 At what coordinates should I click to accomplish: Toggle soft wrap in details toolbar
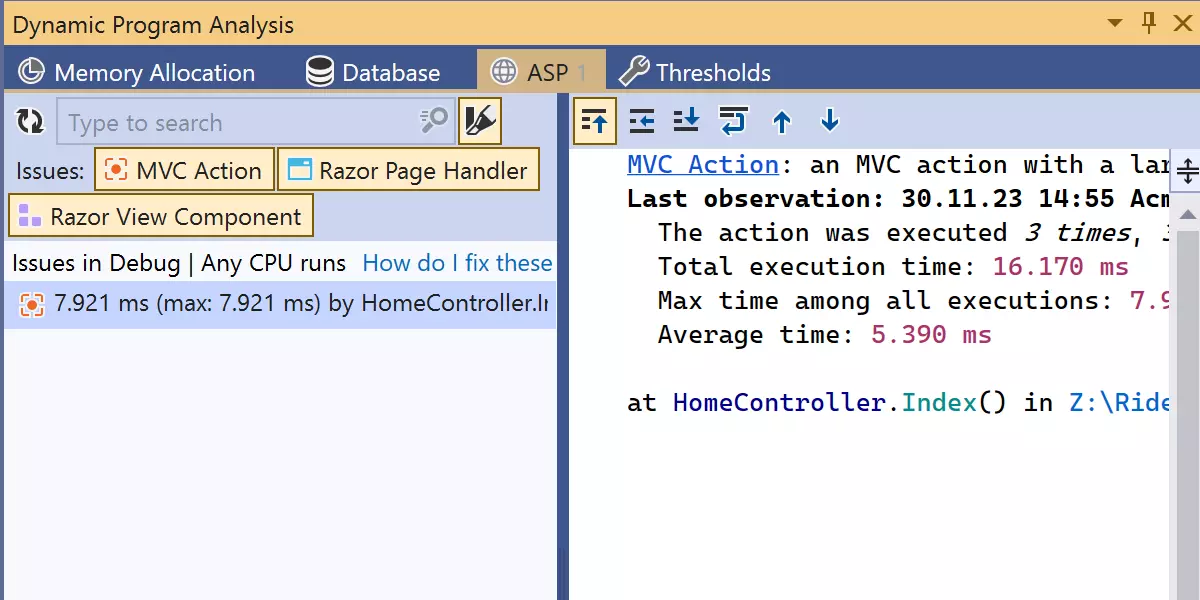click(x=733, y=122)
